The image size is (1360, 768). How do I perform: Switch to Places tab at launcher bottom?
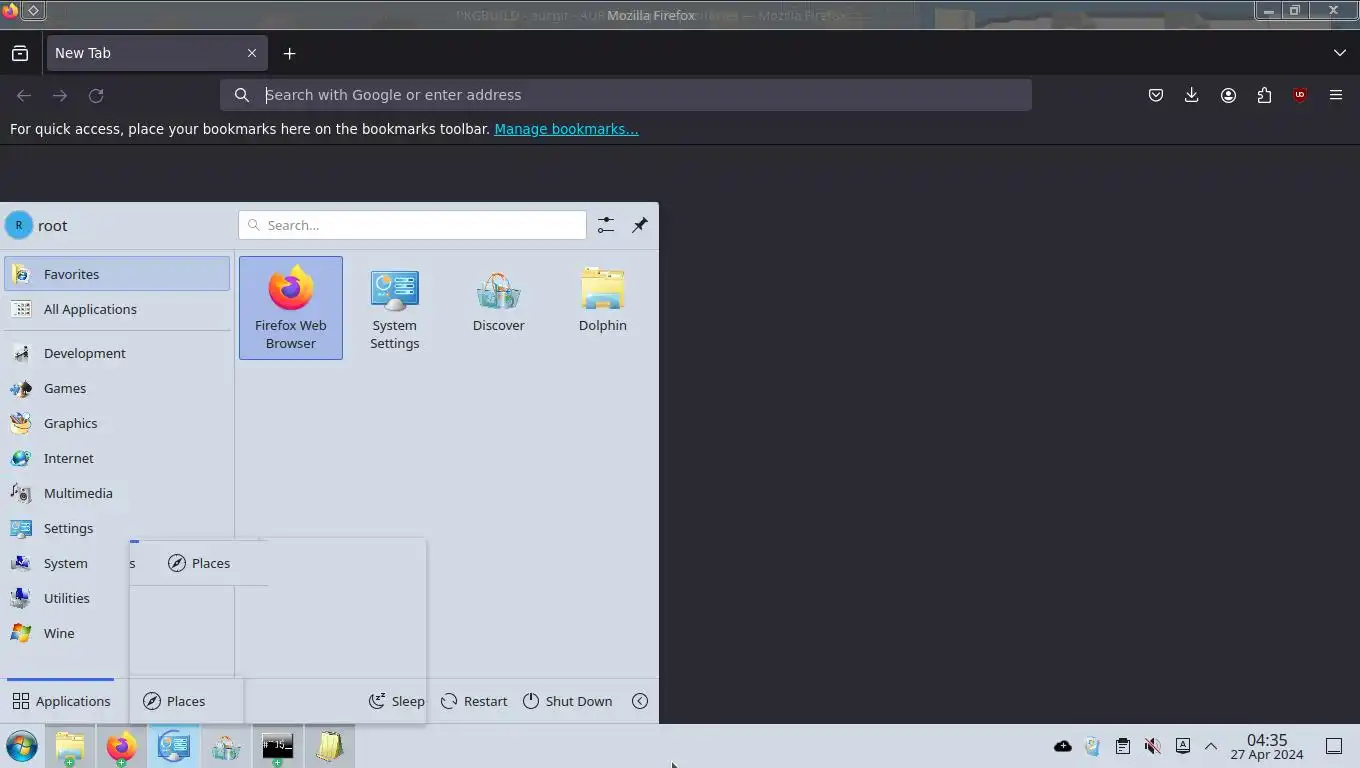(x=174, y=701)
